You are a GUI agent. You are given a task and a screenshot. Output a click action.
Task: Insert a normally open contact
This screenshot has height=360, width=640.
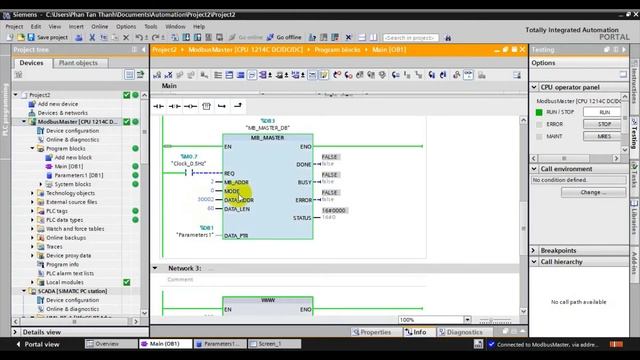[x=158, y=106]
